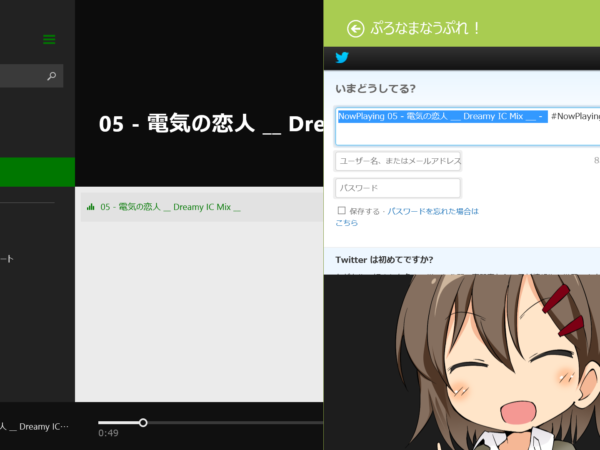Open the green hamburger menu
Image resolution: width=600 pixels, height=450 pixels.
tap(49, 39)
